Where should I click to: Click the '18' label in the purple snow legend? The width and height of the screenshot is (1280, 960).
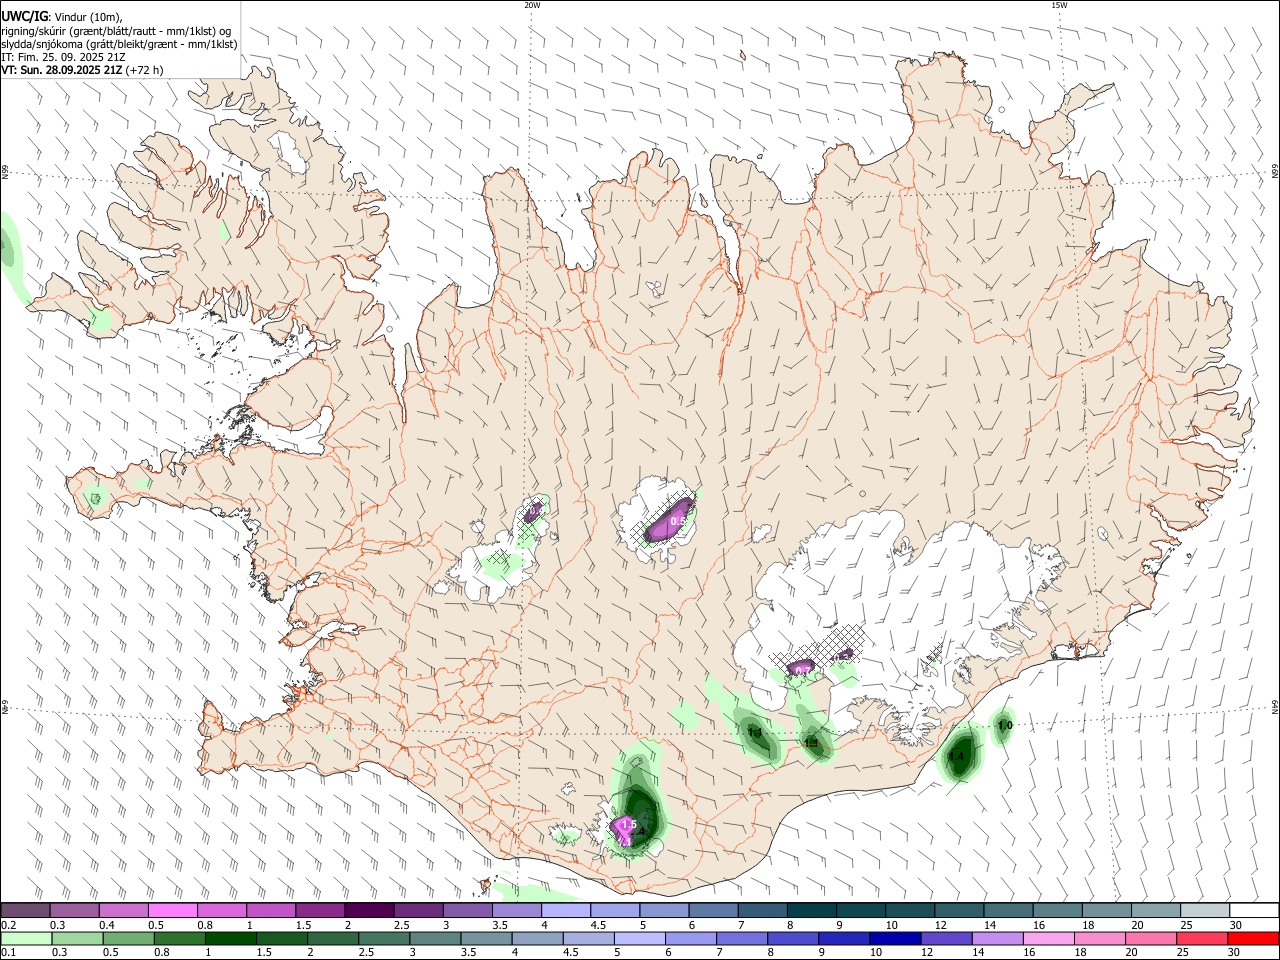(x=1088, y=925)
